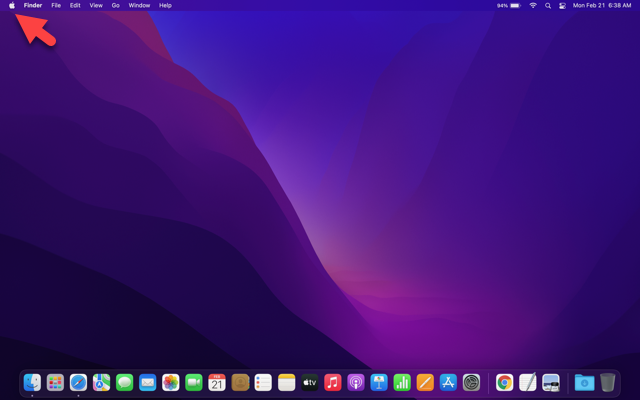
Task: Launch Google Chrome from the Dock
Action: (504, 382)
